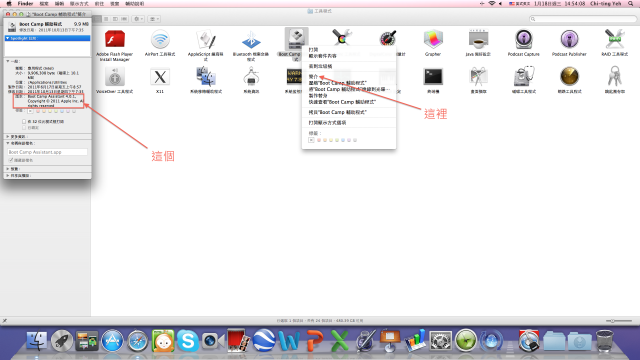
Task: Collapse the Spotlight comments section
Action: coord(8,38)
